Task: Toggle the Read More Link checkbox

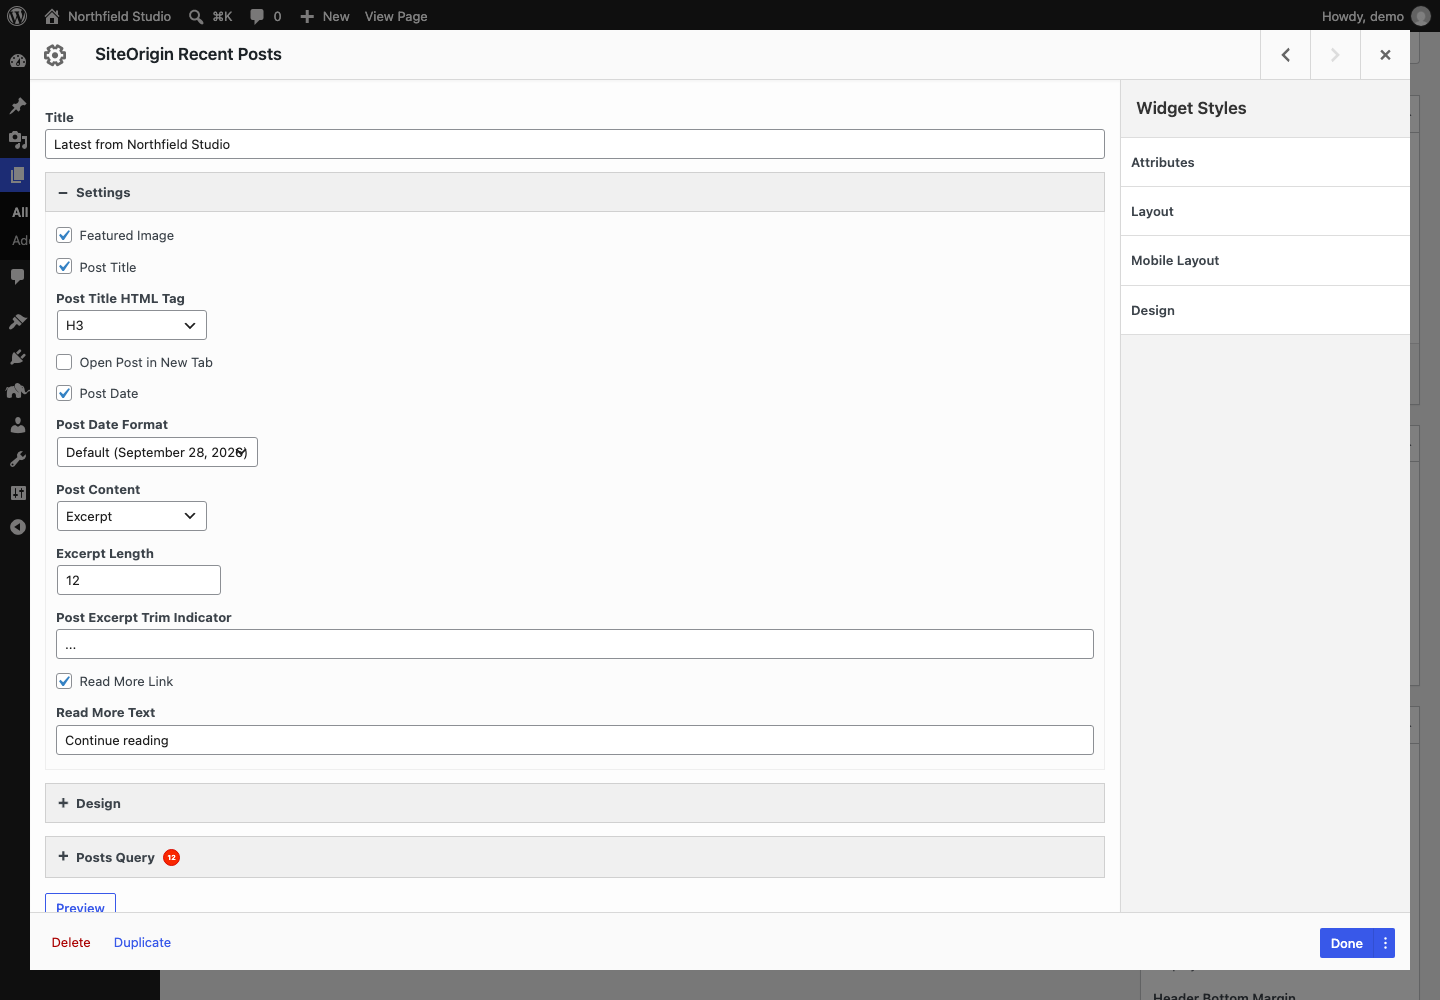Action: pos(64,681)
